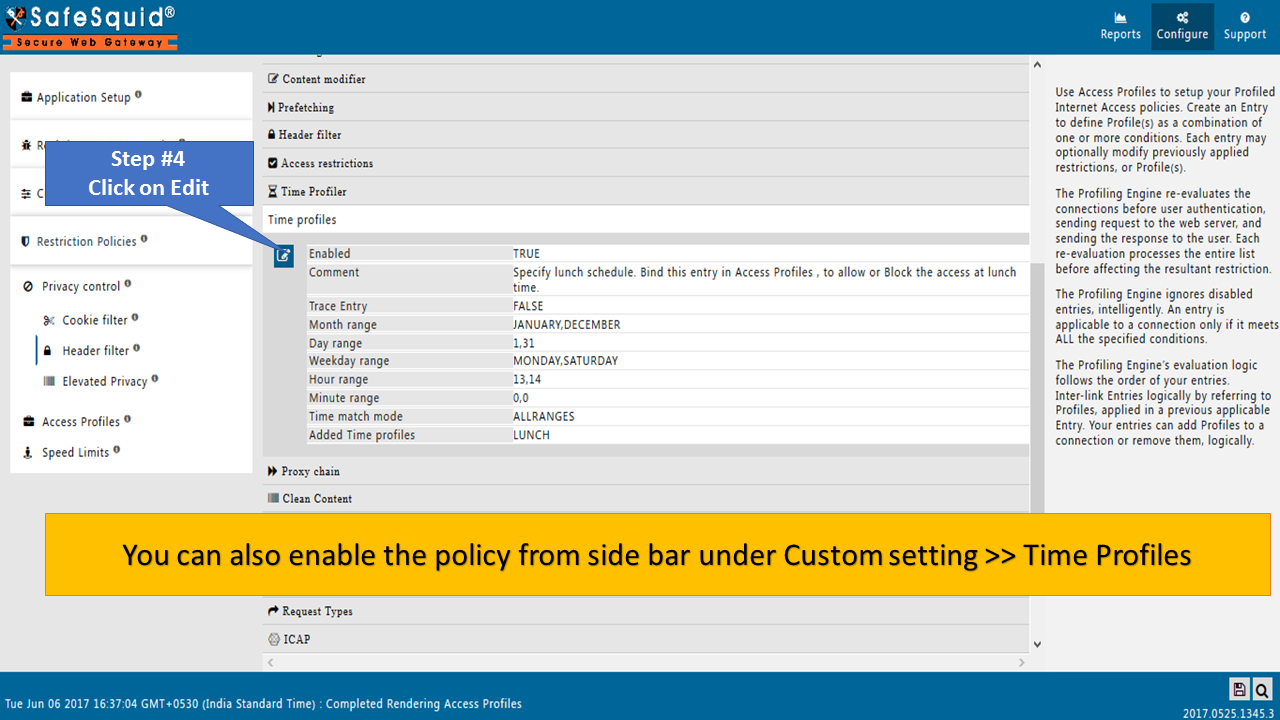Click the Enabled value TRUE
Viewport: 1280px width, 720px height.
(x=526, y=254)
